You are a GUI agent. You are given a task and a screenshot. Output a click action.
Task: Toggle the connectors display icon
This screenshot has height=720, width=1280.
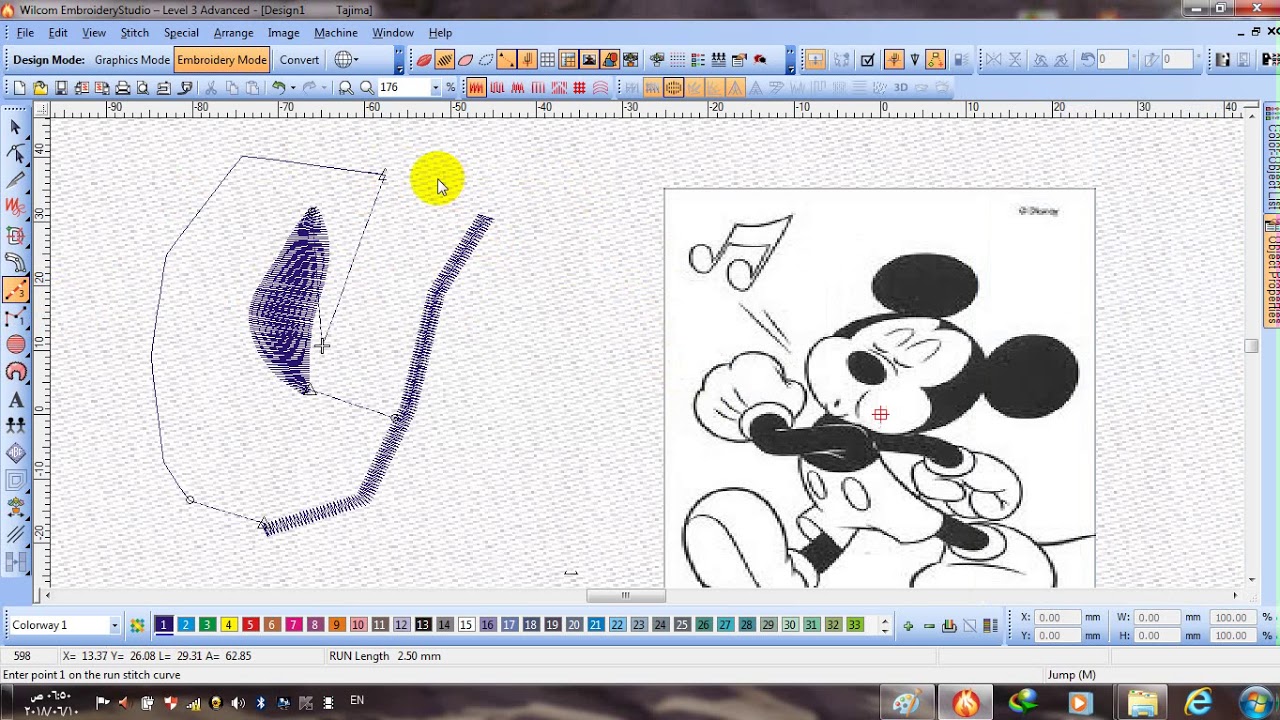(507, 60)
